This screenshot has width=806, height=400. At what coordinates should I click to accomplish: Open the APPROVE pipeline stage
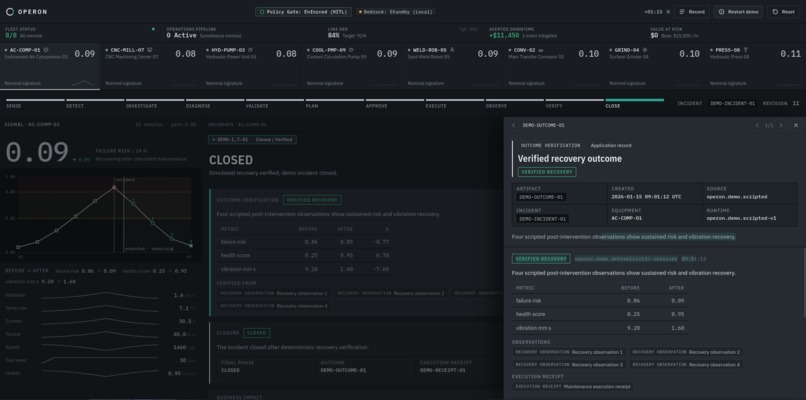395,103
